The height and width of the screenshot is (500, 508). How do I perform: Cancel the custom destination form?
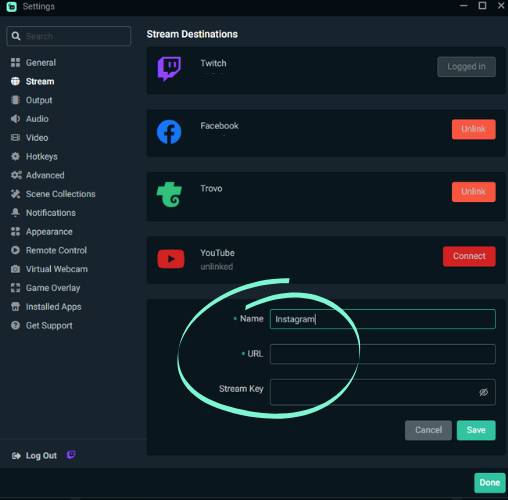(428, 430)
